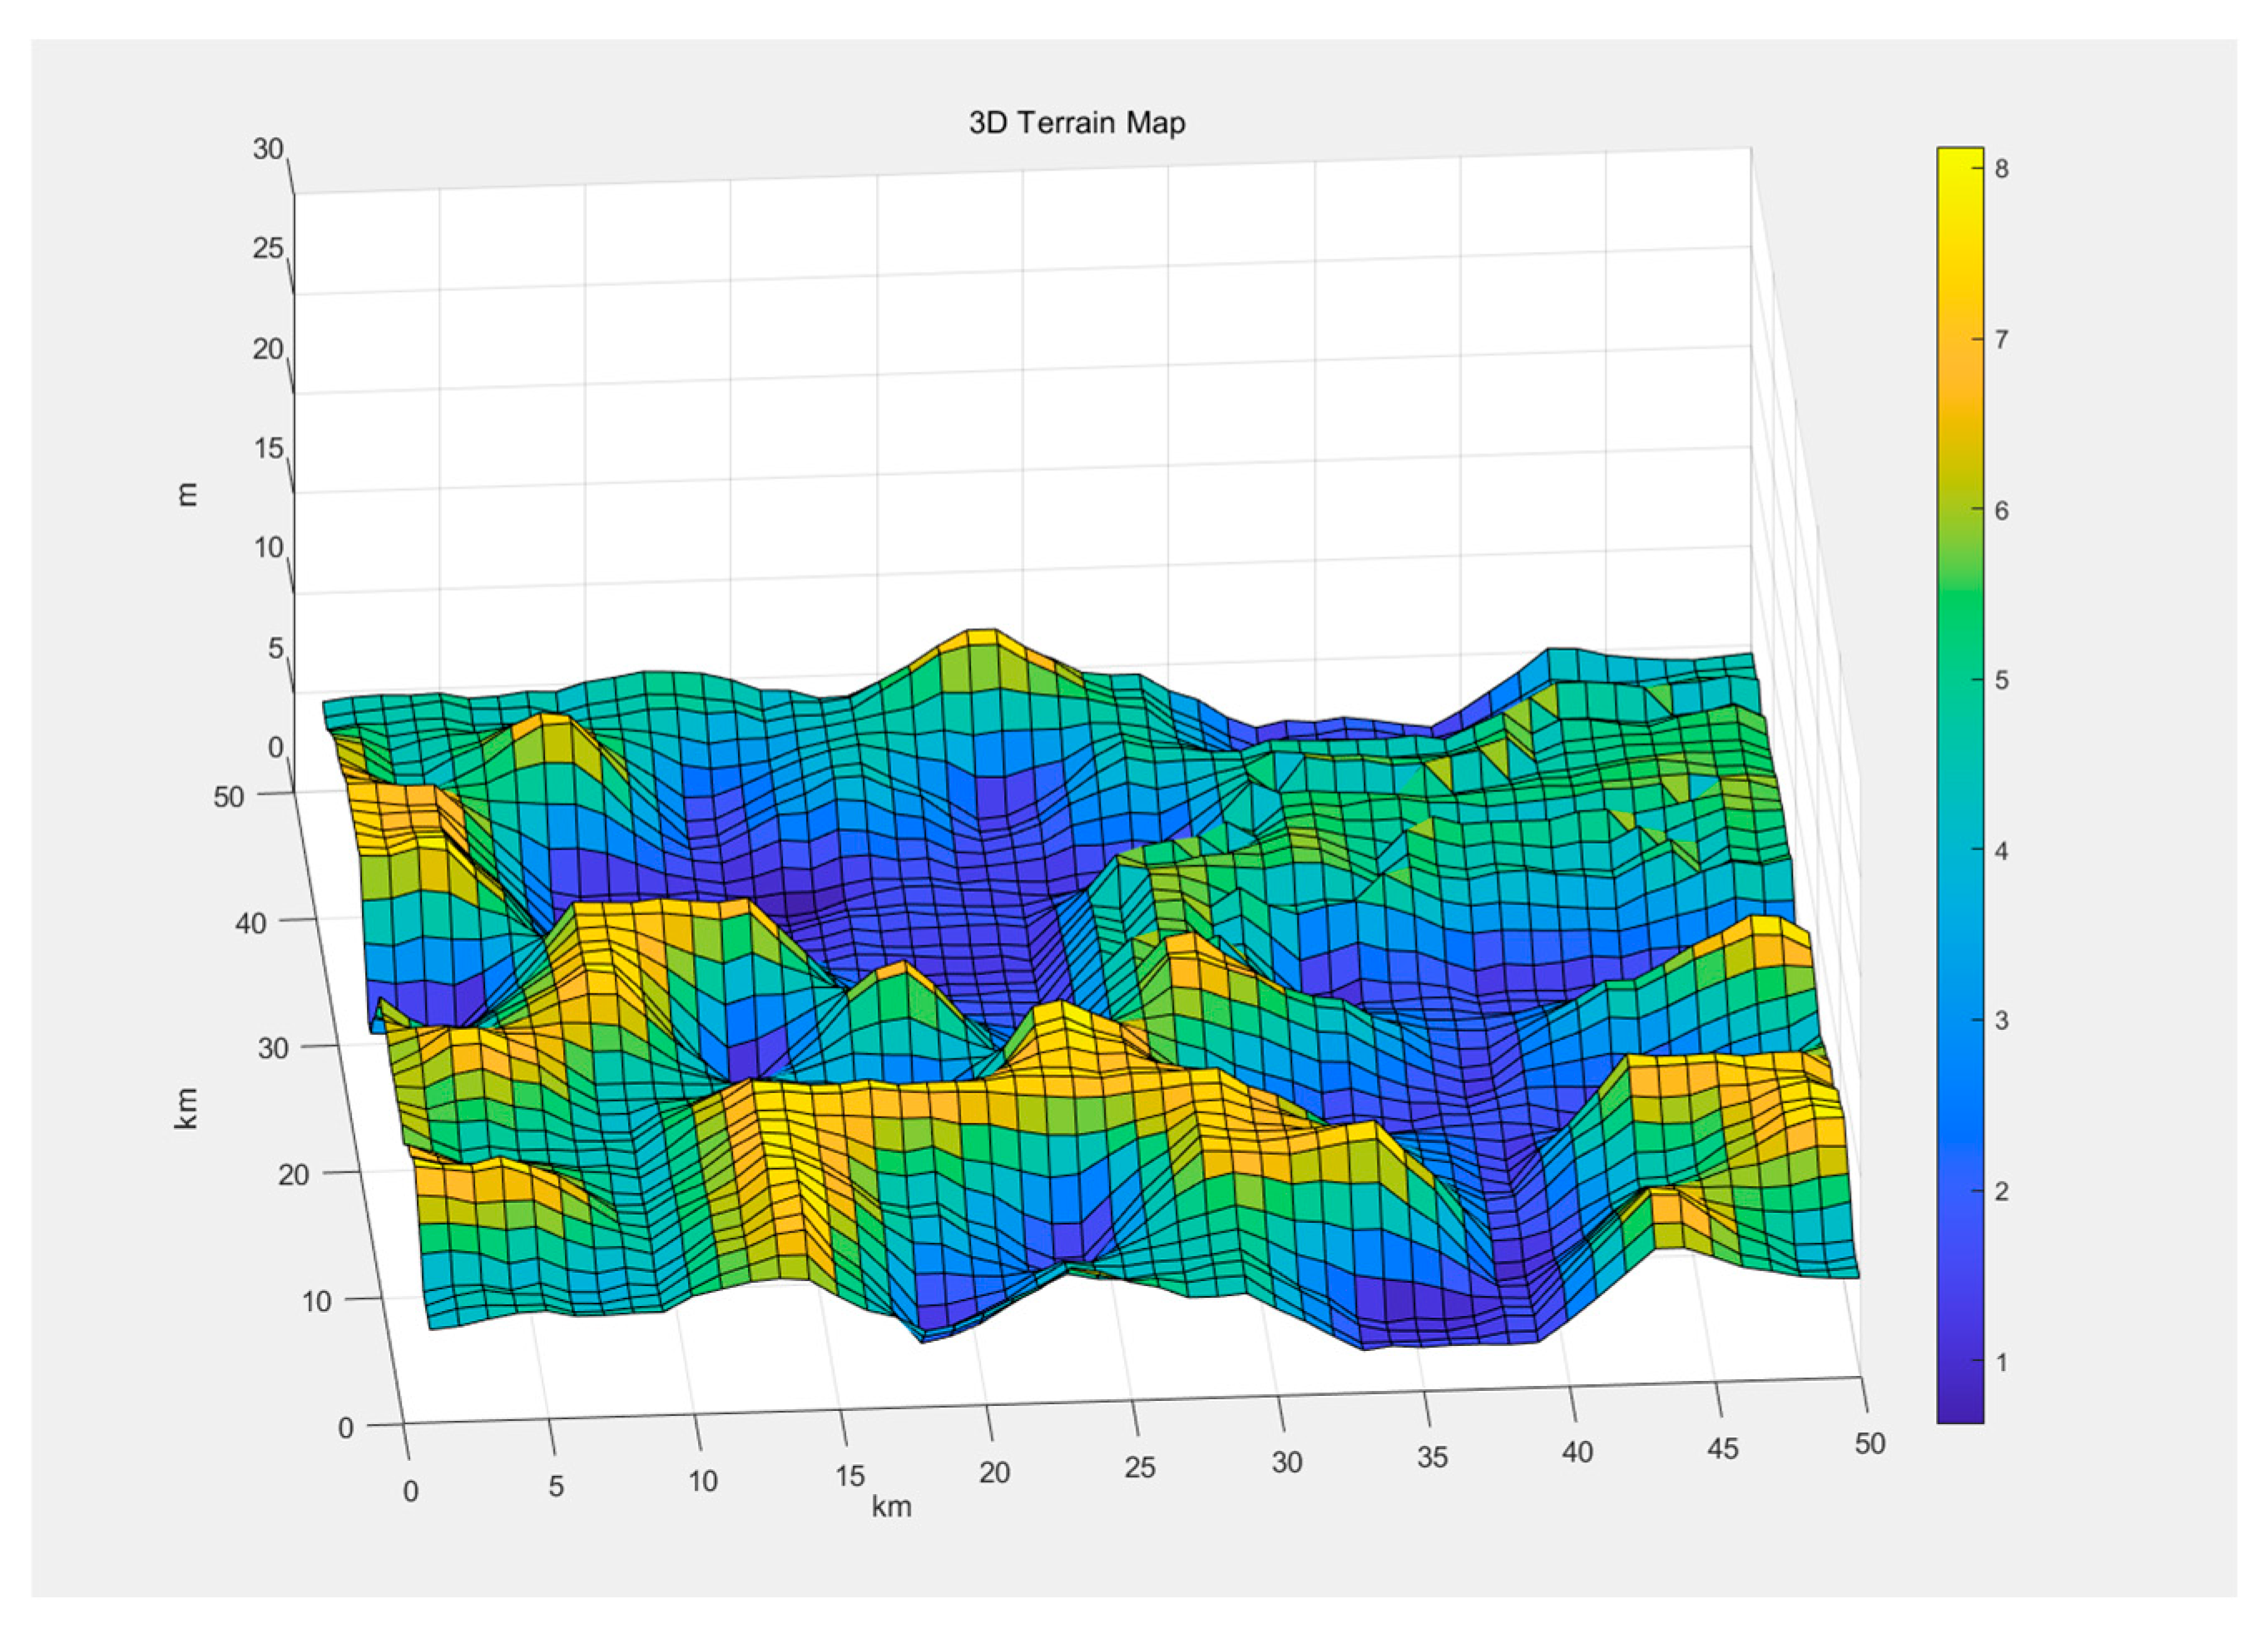Click the vertical axis label "m"
Screen dimensions: 2268x1633
187,493
